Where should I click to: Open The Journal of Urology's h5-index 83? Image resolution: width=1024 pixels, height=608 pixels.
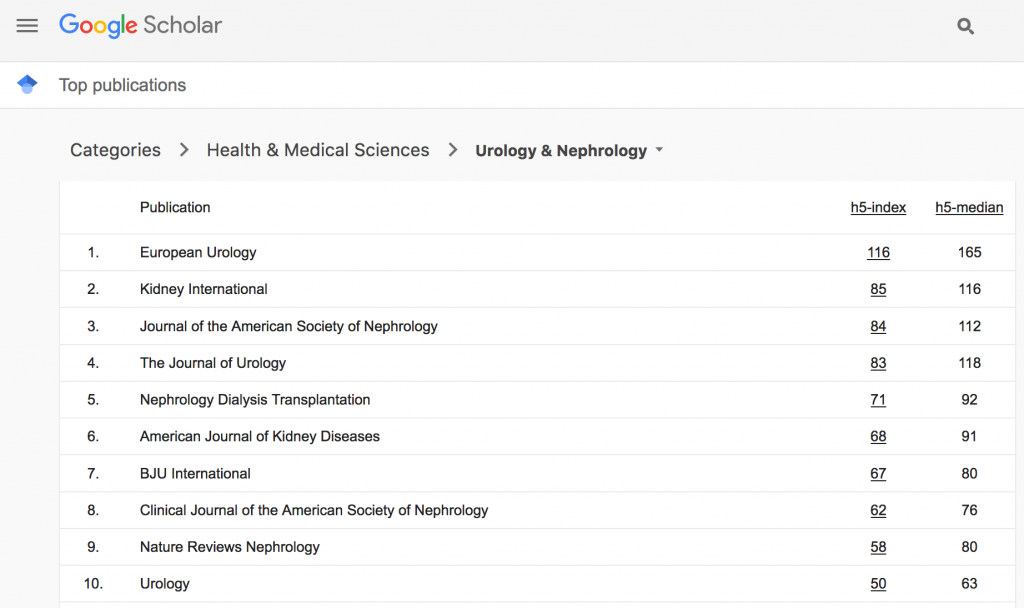tap(878, 364)
